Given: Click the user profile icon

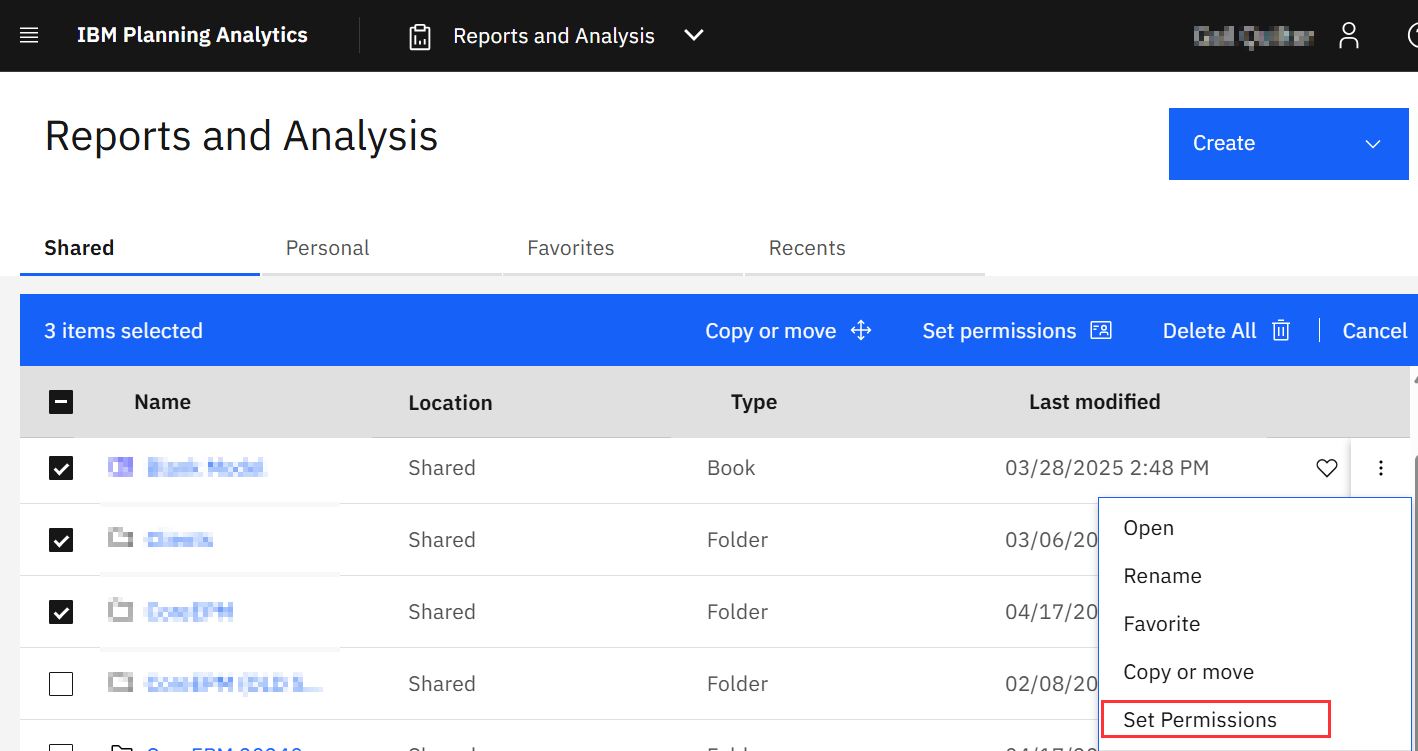Looking at the screenshot, I should point(1349,36).
